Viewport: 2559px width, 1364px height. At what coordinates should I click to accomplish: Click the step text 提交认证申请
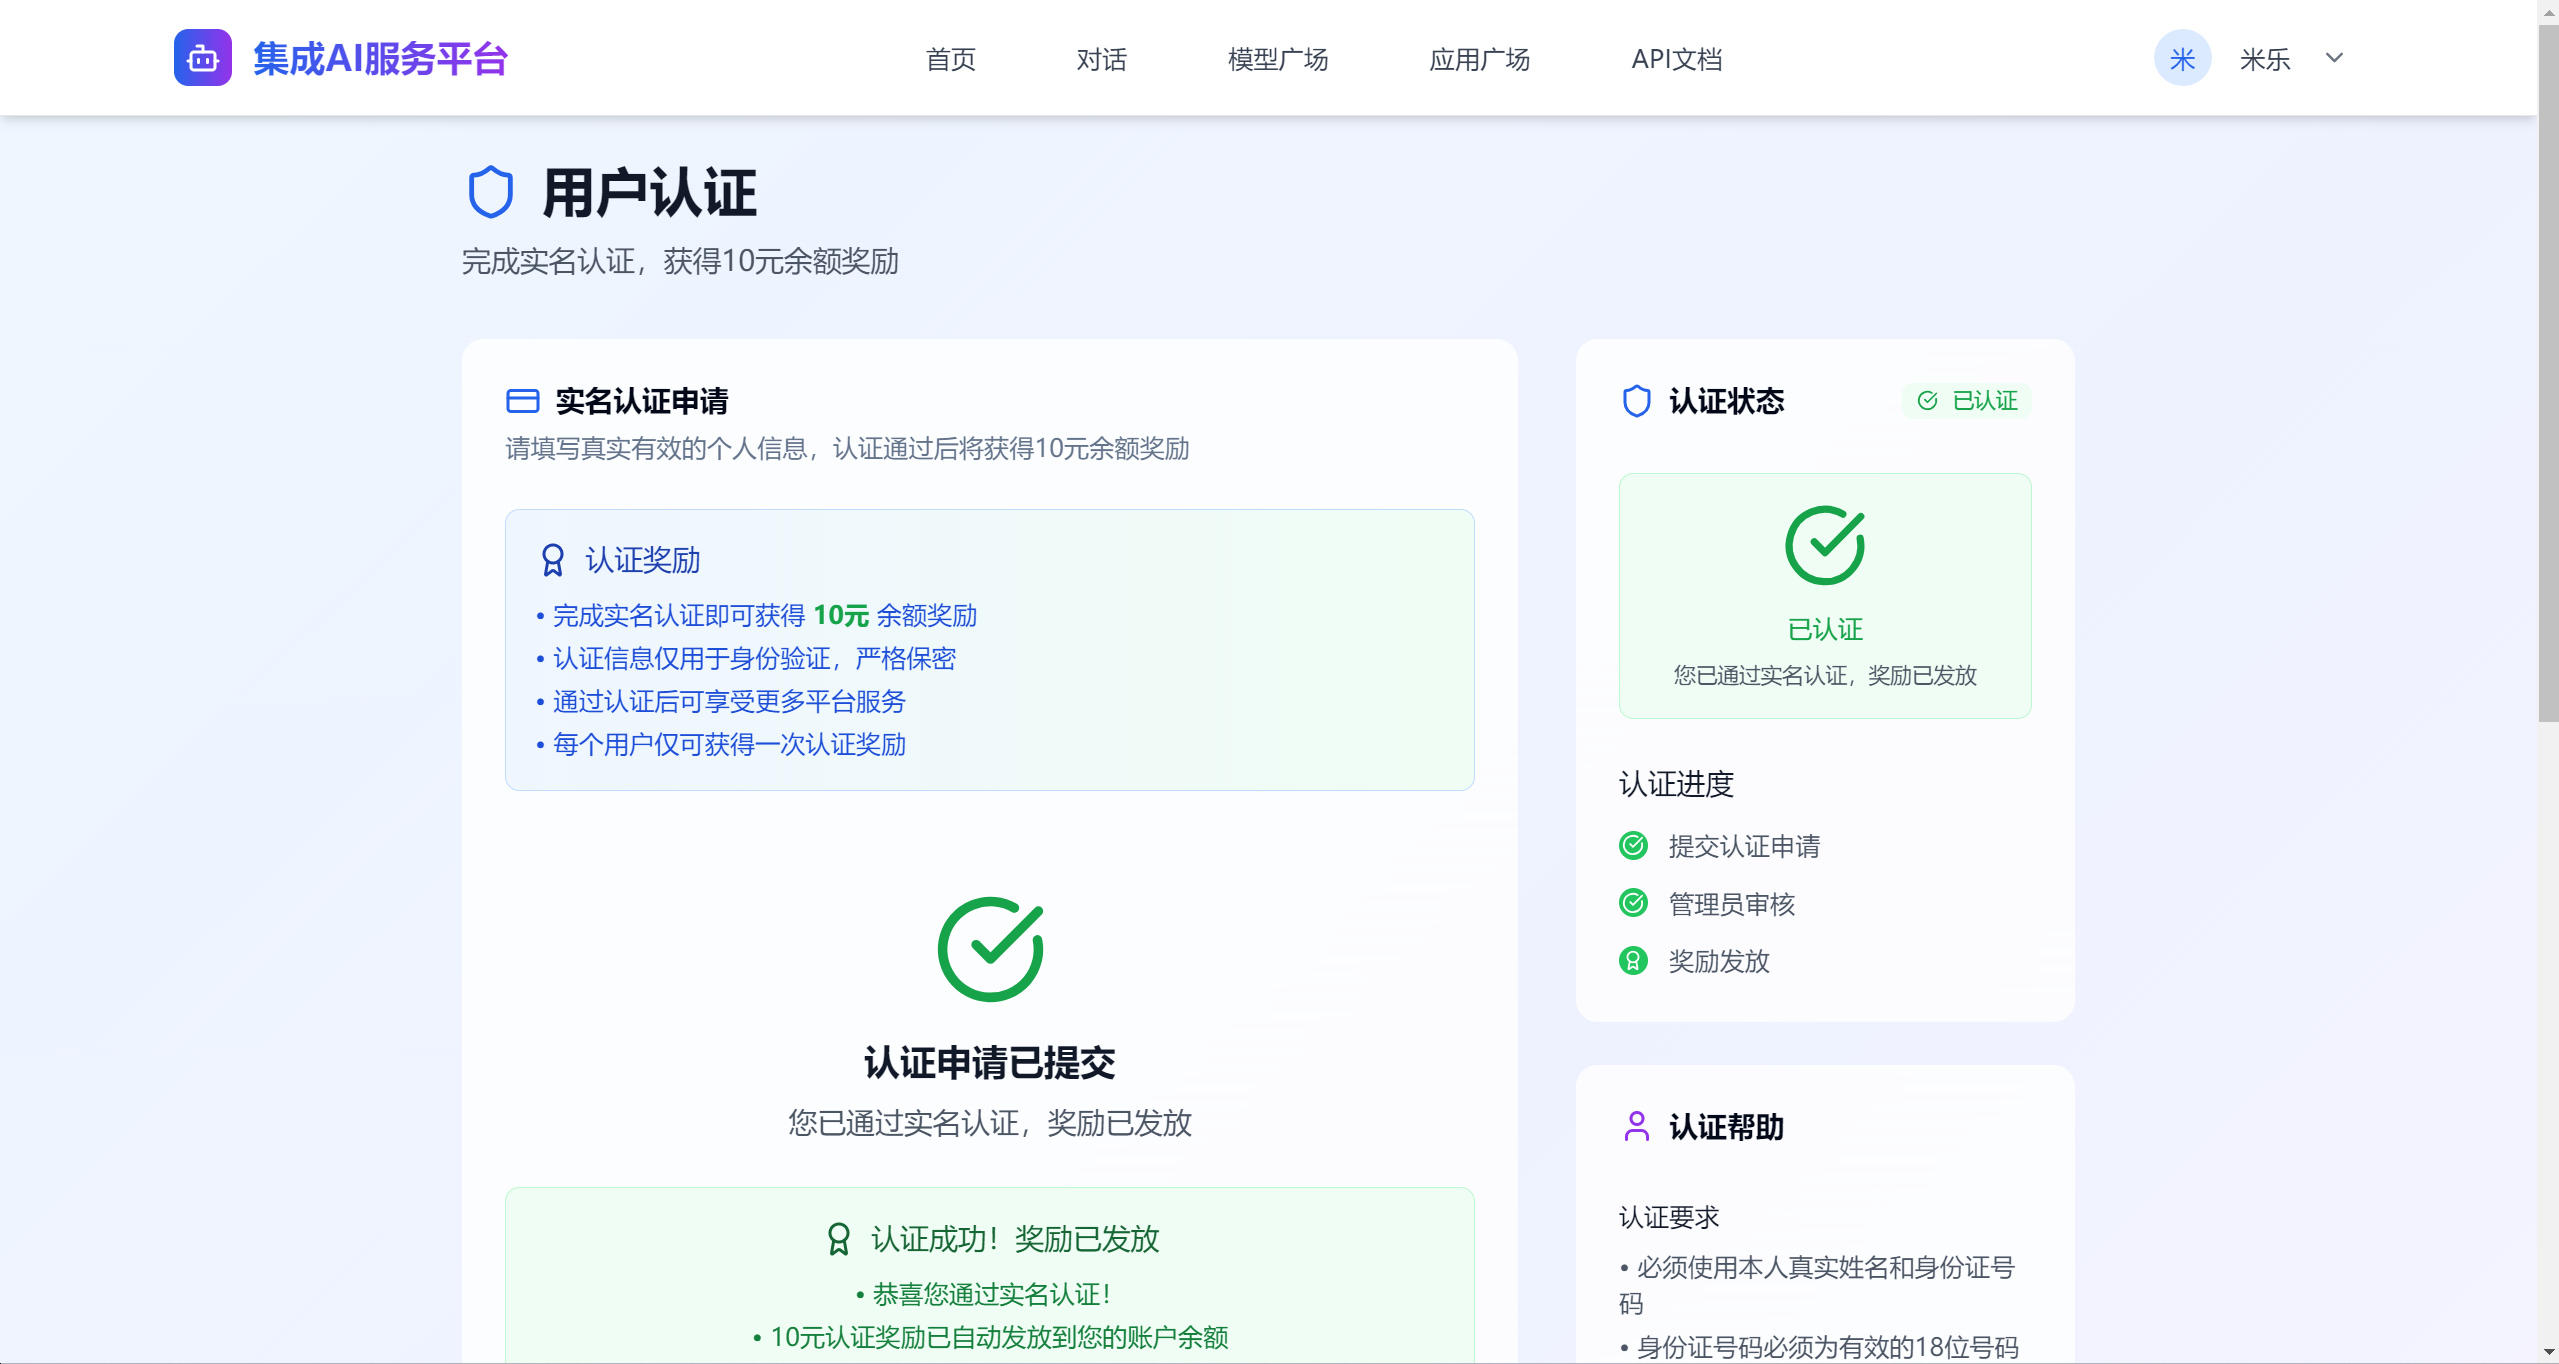coord(1744,846)
